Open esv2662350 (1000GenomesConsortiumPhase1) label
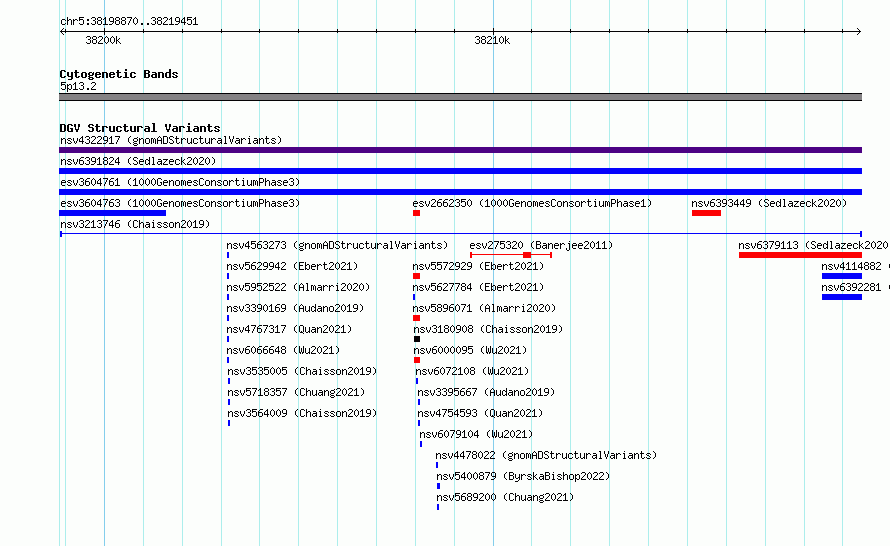890x546 pixels. coord(532,203)
